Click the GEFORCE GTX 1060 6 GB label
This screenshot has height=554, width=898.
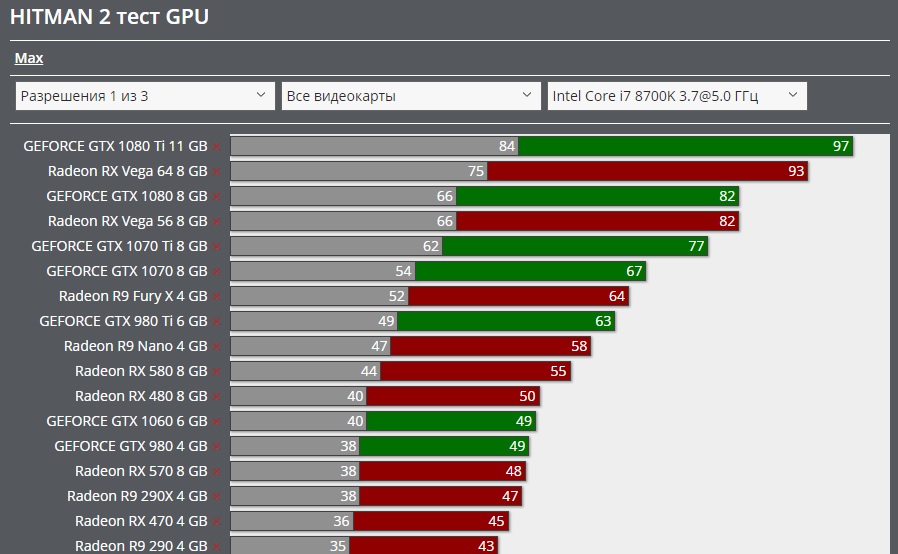pyautogui.click(x=127, y=421)
